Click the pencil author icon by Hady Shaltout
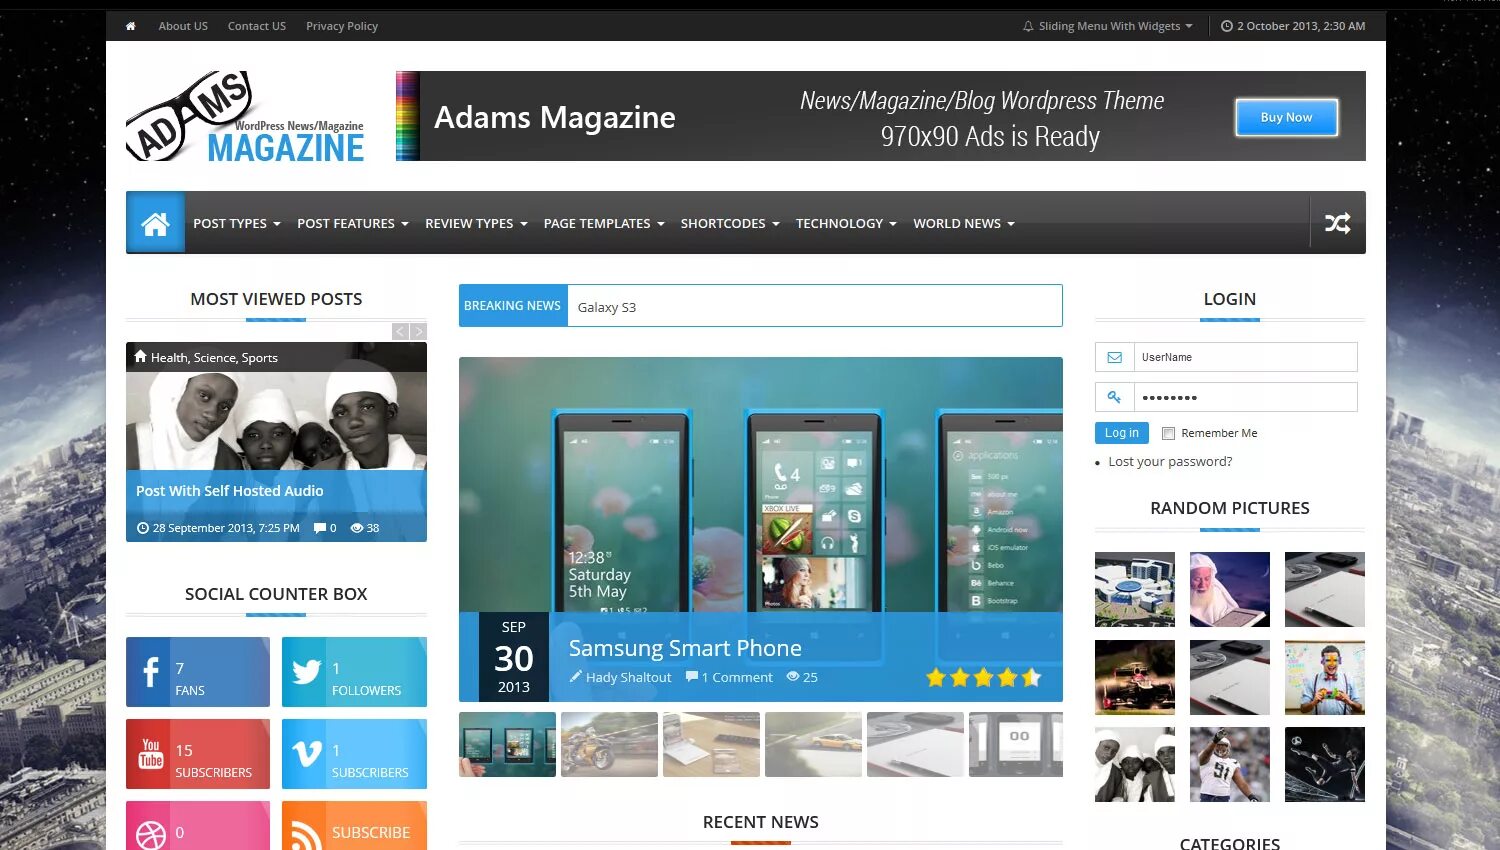The image size is (1500, 850). pos(576,677)
